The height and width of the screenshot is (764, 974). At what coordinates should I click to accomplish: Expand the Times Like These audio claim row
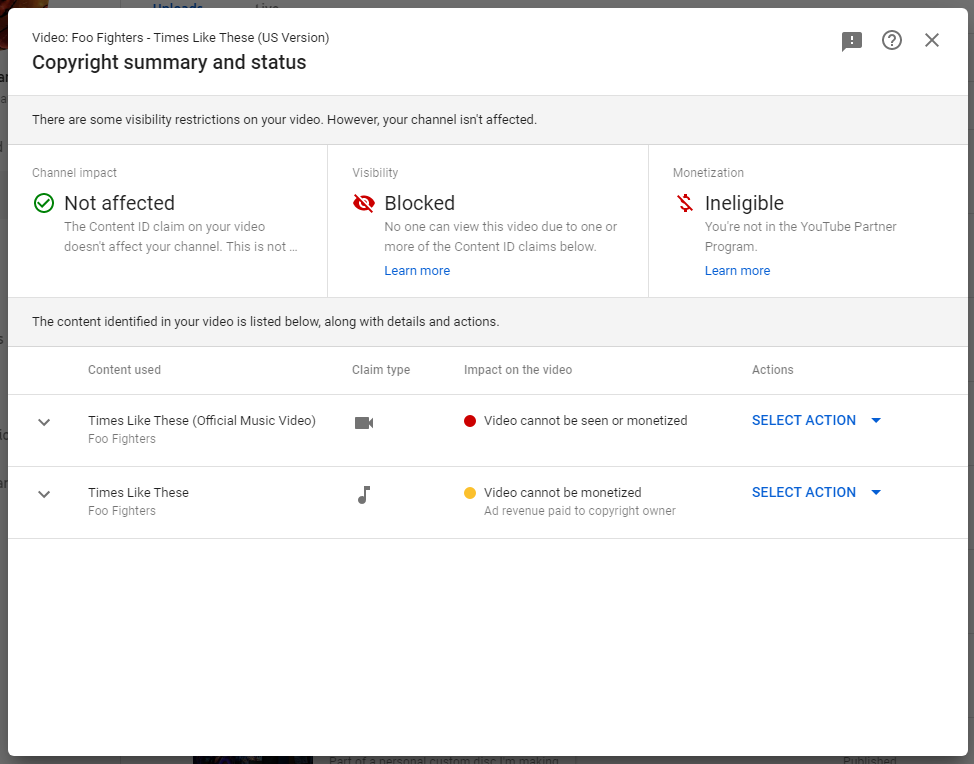44,494
